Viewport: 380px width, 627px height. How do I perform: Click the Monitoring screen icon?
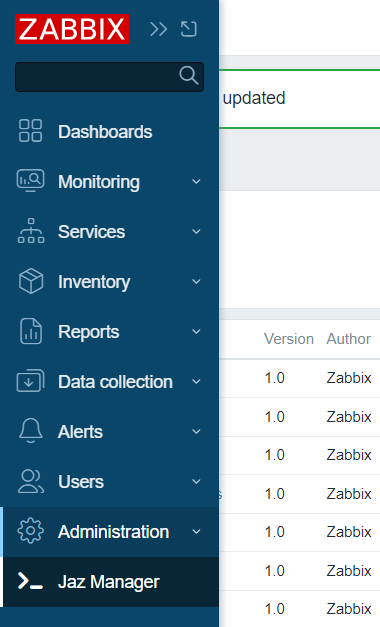click(x=30, y=181)
